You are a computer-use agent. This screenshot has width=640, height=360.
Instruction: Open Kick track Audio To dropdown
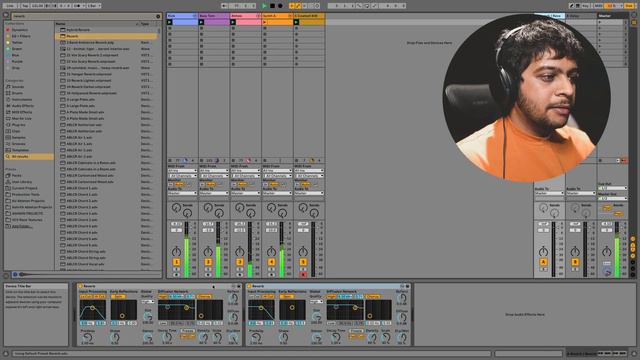click(182, 193)
